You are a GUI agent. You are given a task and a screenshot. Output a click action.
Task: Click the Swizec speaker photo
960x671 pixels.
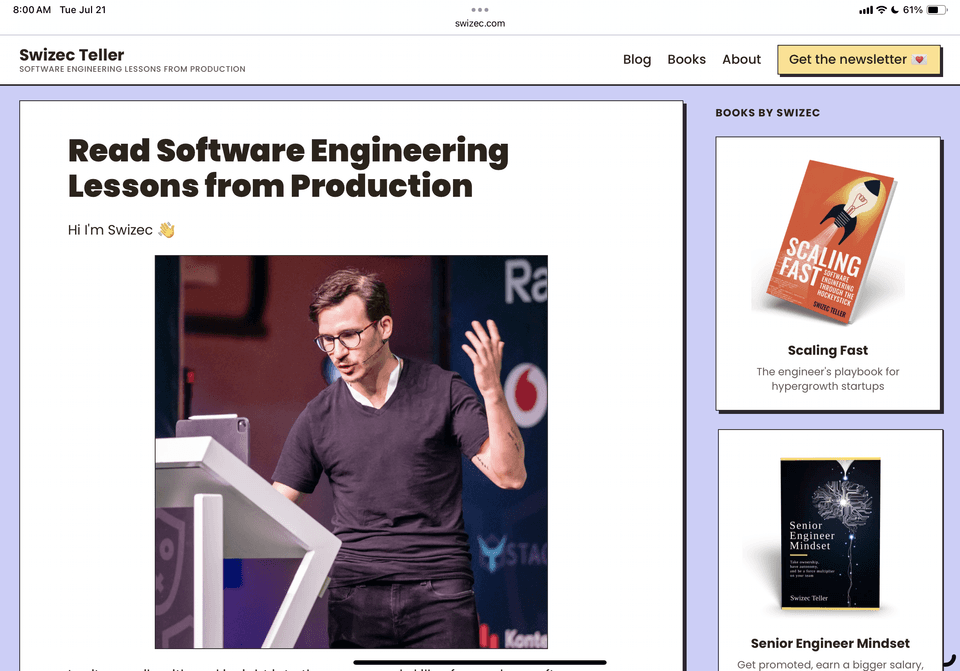(x=351, y=452)
